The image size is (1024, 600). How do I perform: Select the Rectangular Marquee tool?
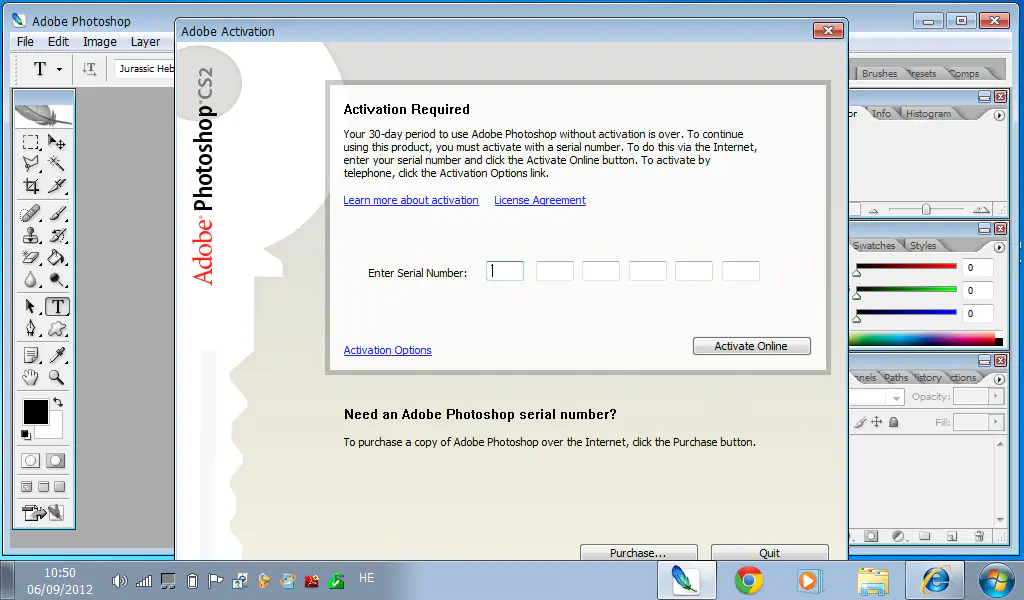pyautogui.click(x=31, y=143)
